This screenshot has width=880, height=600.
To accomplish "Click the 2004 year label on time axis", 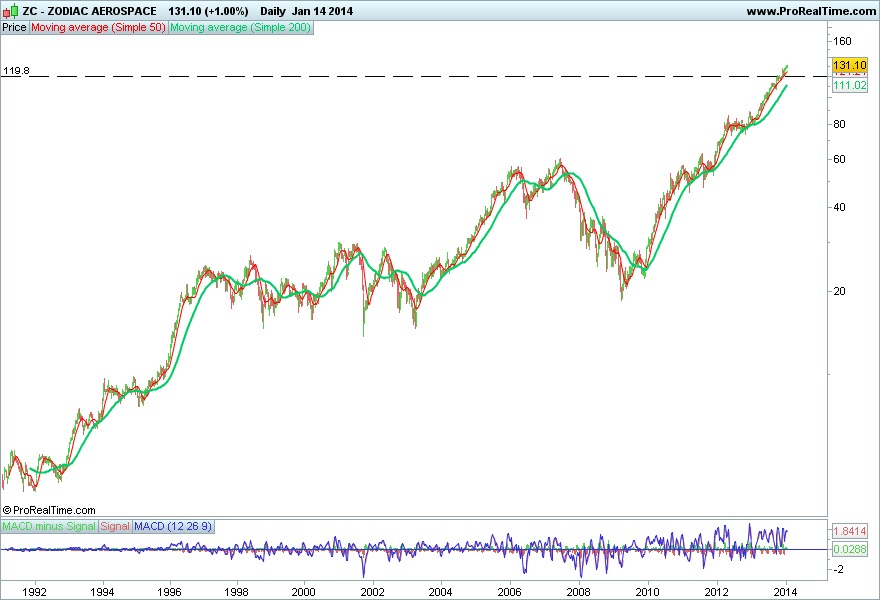I will 441,592.
